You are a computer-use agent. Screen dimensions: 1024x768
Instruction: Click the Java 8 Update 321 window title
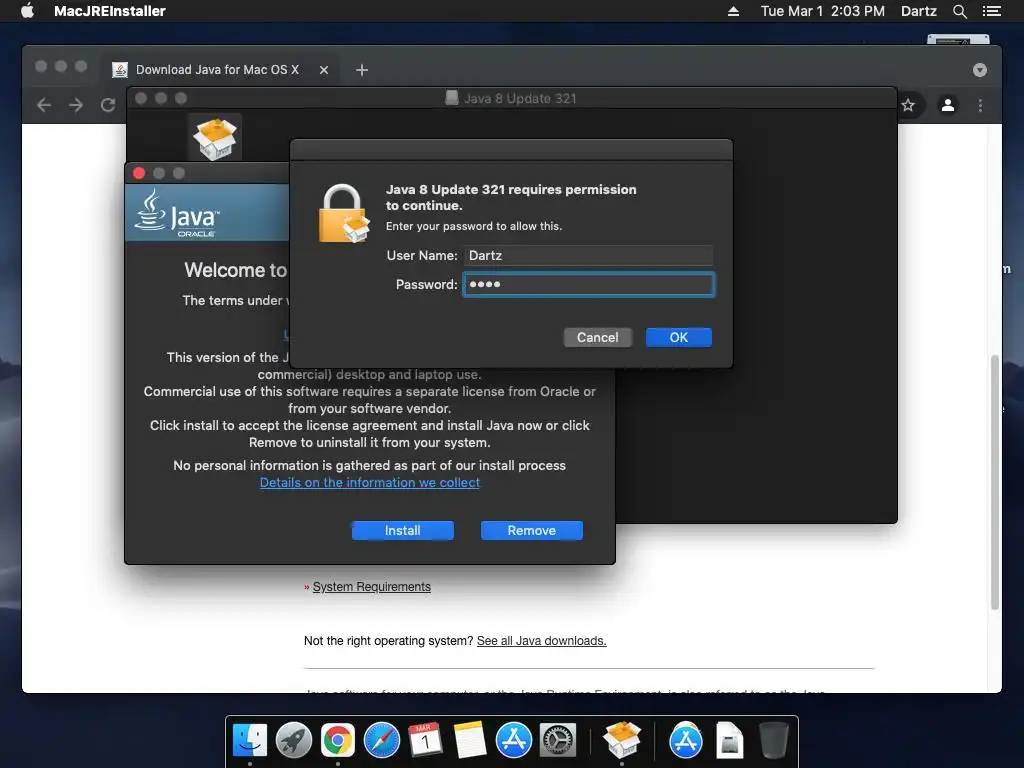pos(520,99)
